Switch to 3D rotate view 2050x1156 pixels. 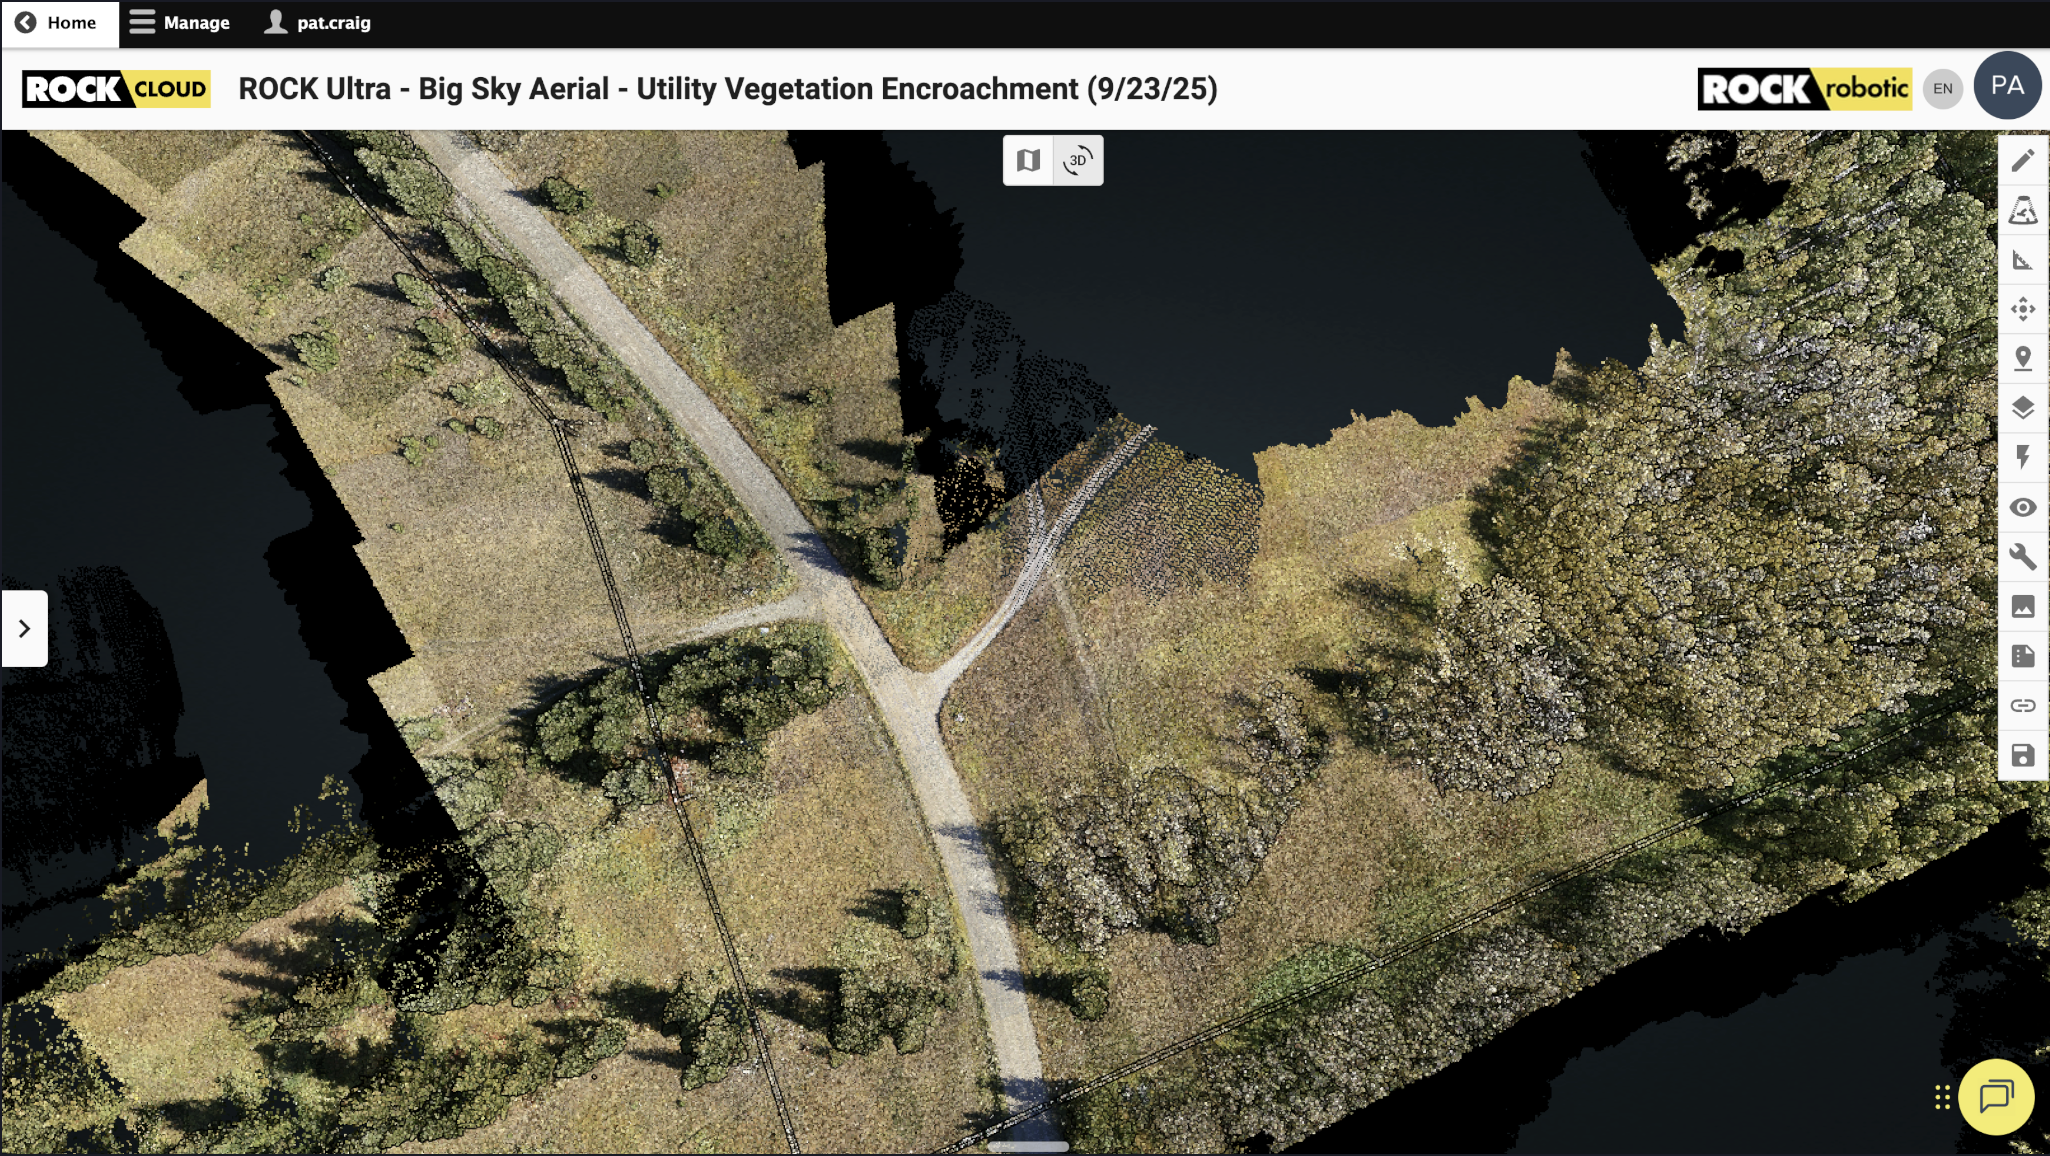pyautogui.click(x=1078, y=160)
